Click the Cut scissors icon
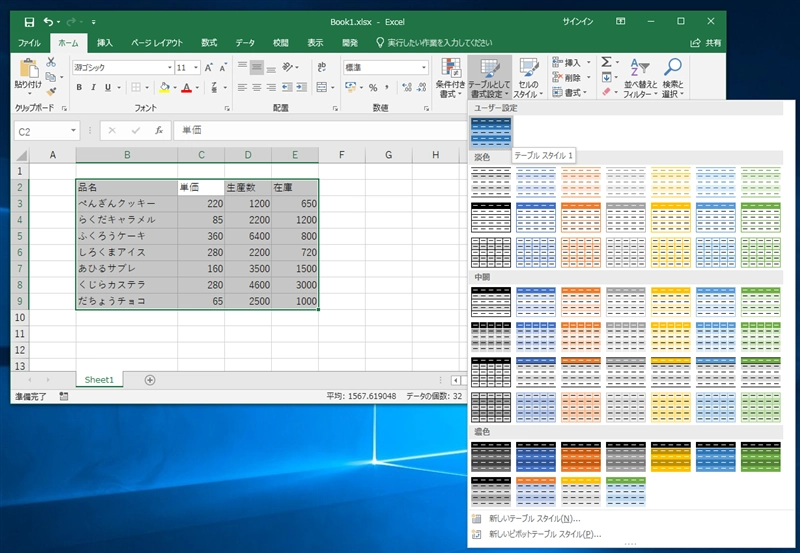Viewport: 800px width, 553px height. coord(51,62)
